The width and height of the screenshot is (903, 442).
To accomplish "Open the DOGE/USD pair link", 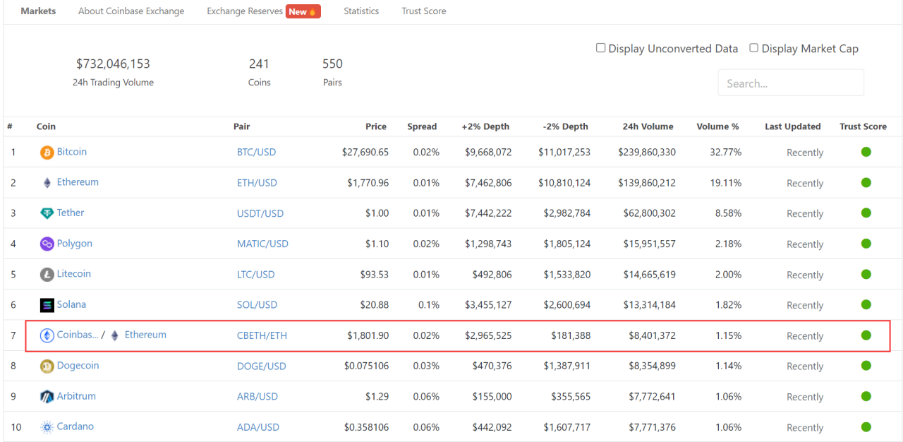I will (260, 366).
